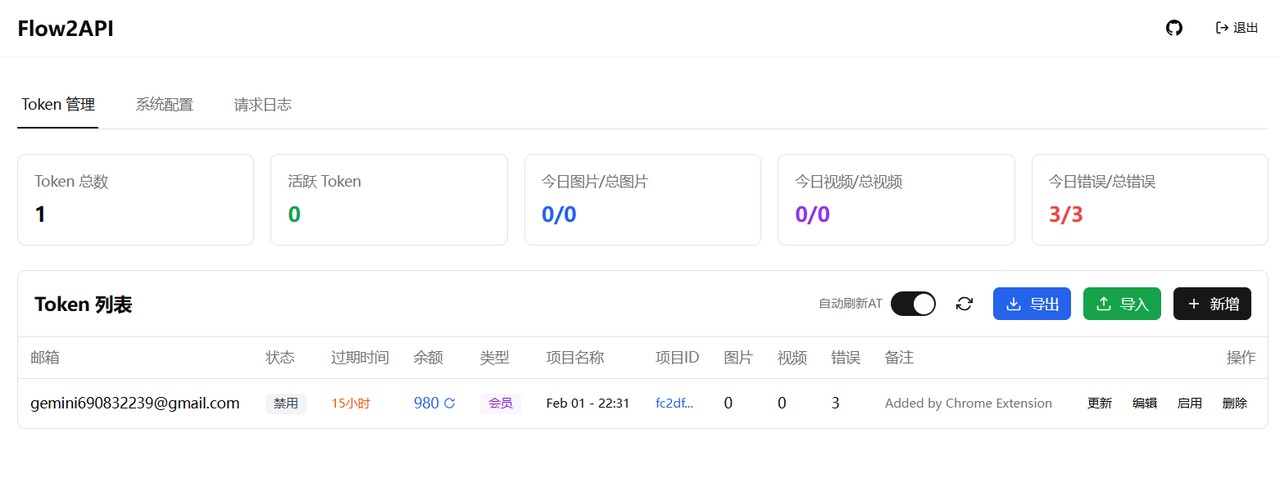This screenshot has height=478, width=1280.
Task: Click the 导入 import button
Action: (1122, 304)
